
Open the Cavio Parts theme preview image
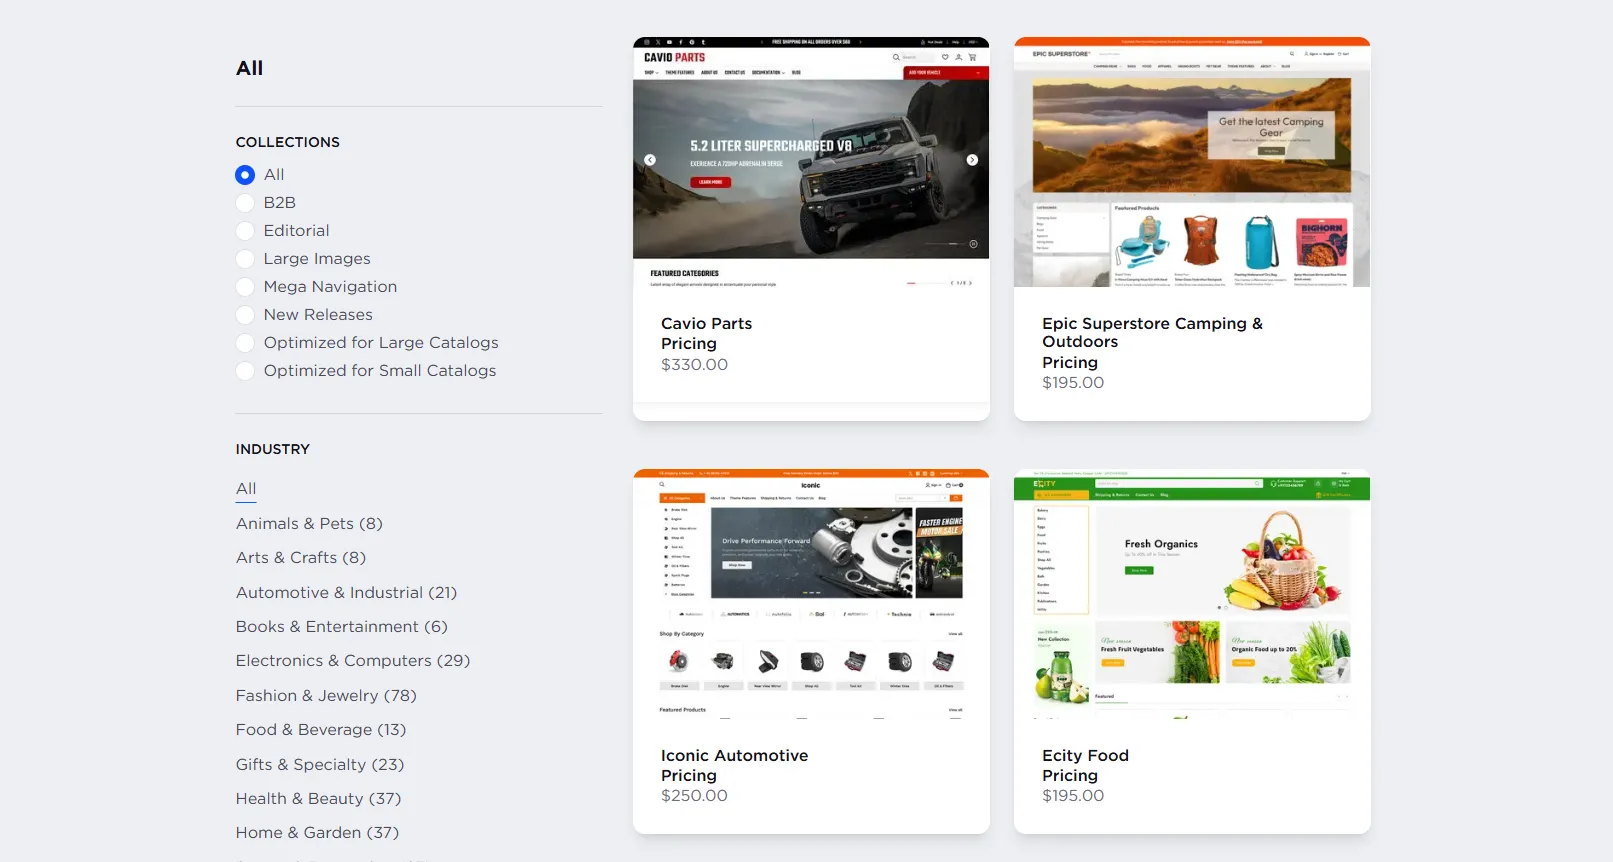tap(811, 163)
